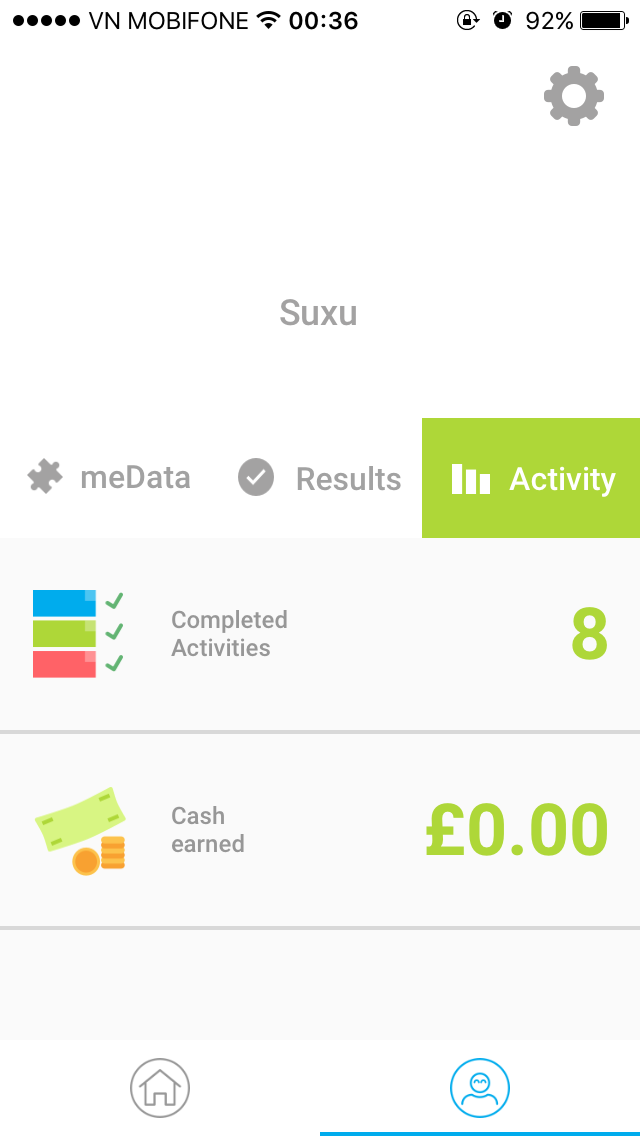
Task: Open the profile face icon
Action: (x=480, y=1087)
